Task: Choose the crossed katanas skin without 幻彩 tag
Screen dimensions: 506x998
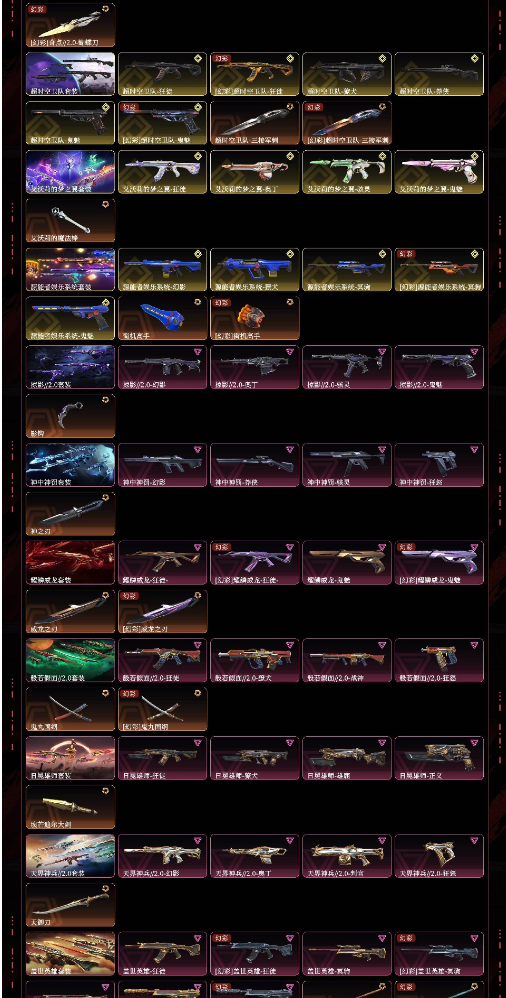Action: point(71,709)
